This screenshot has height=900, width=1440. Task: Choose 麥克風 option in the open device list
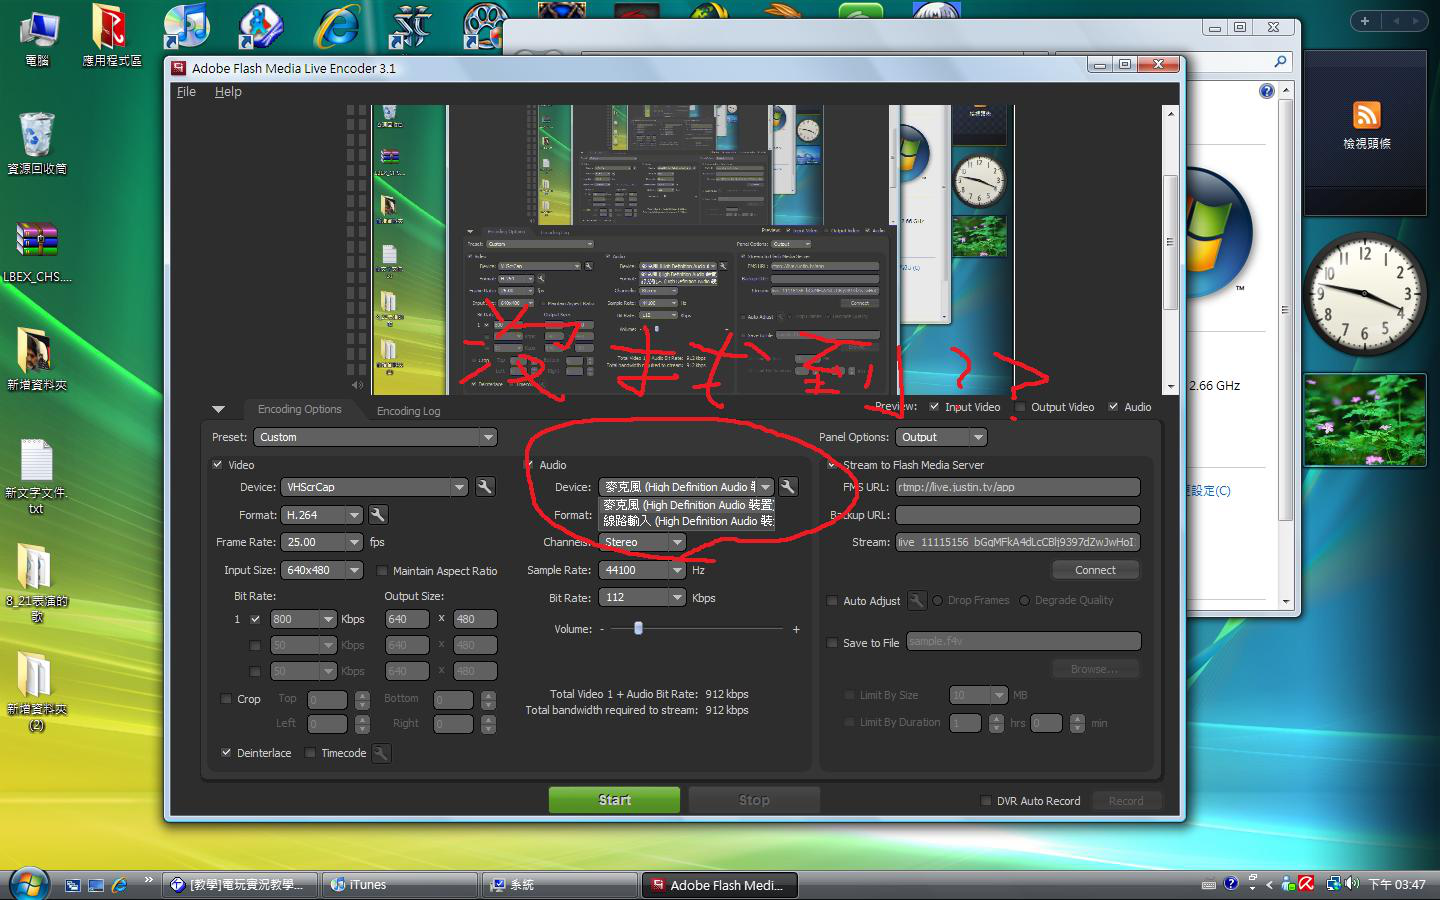tap(687, 505)
